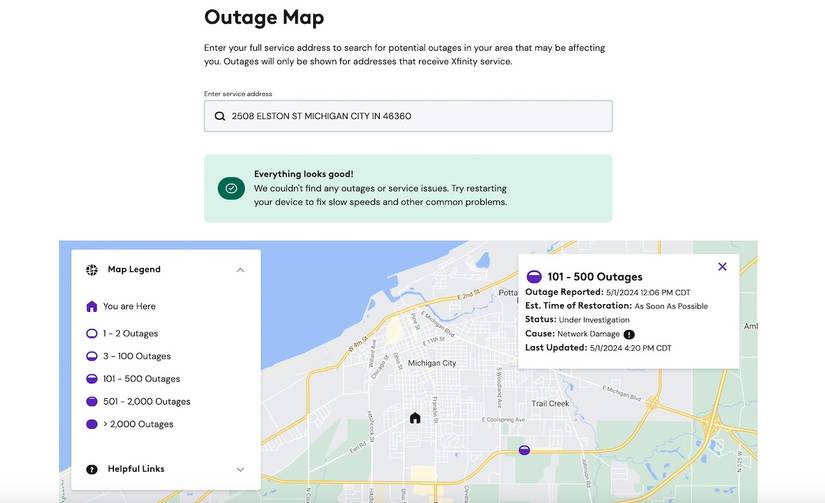Close the outage details popup
Viewport: 825px width, 503px height.
click(722, 267)
